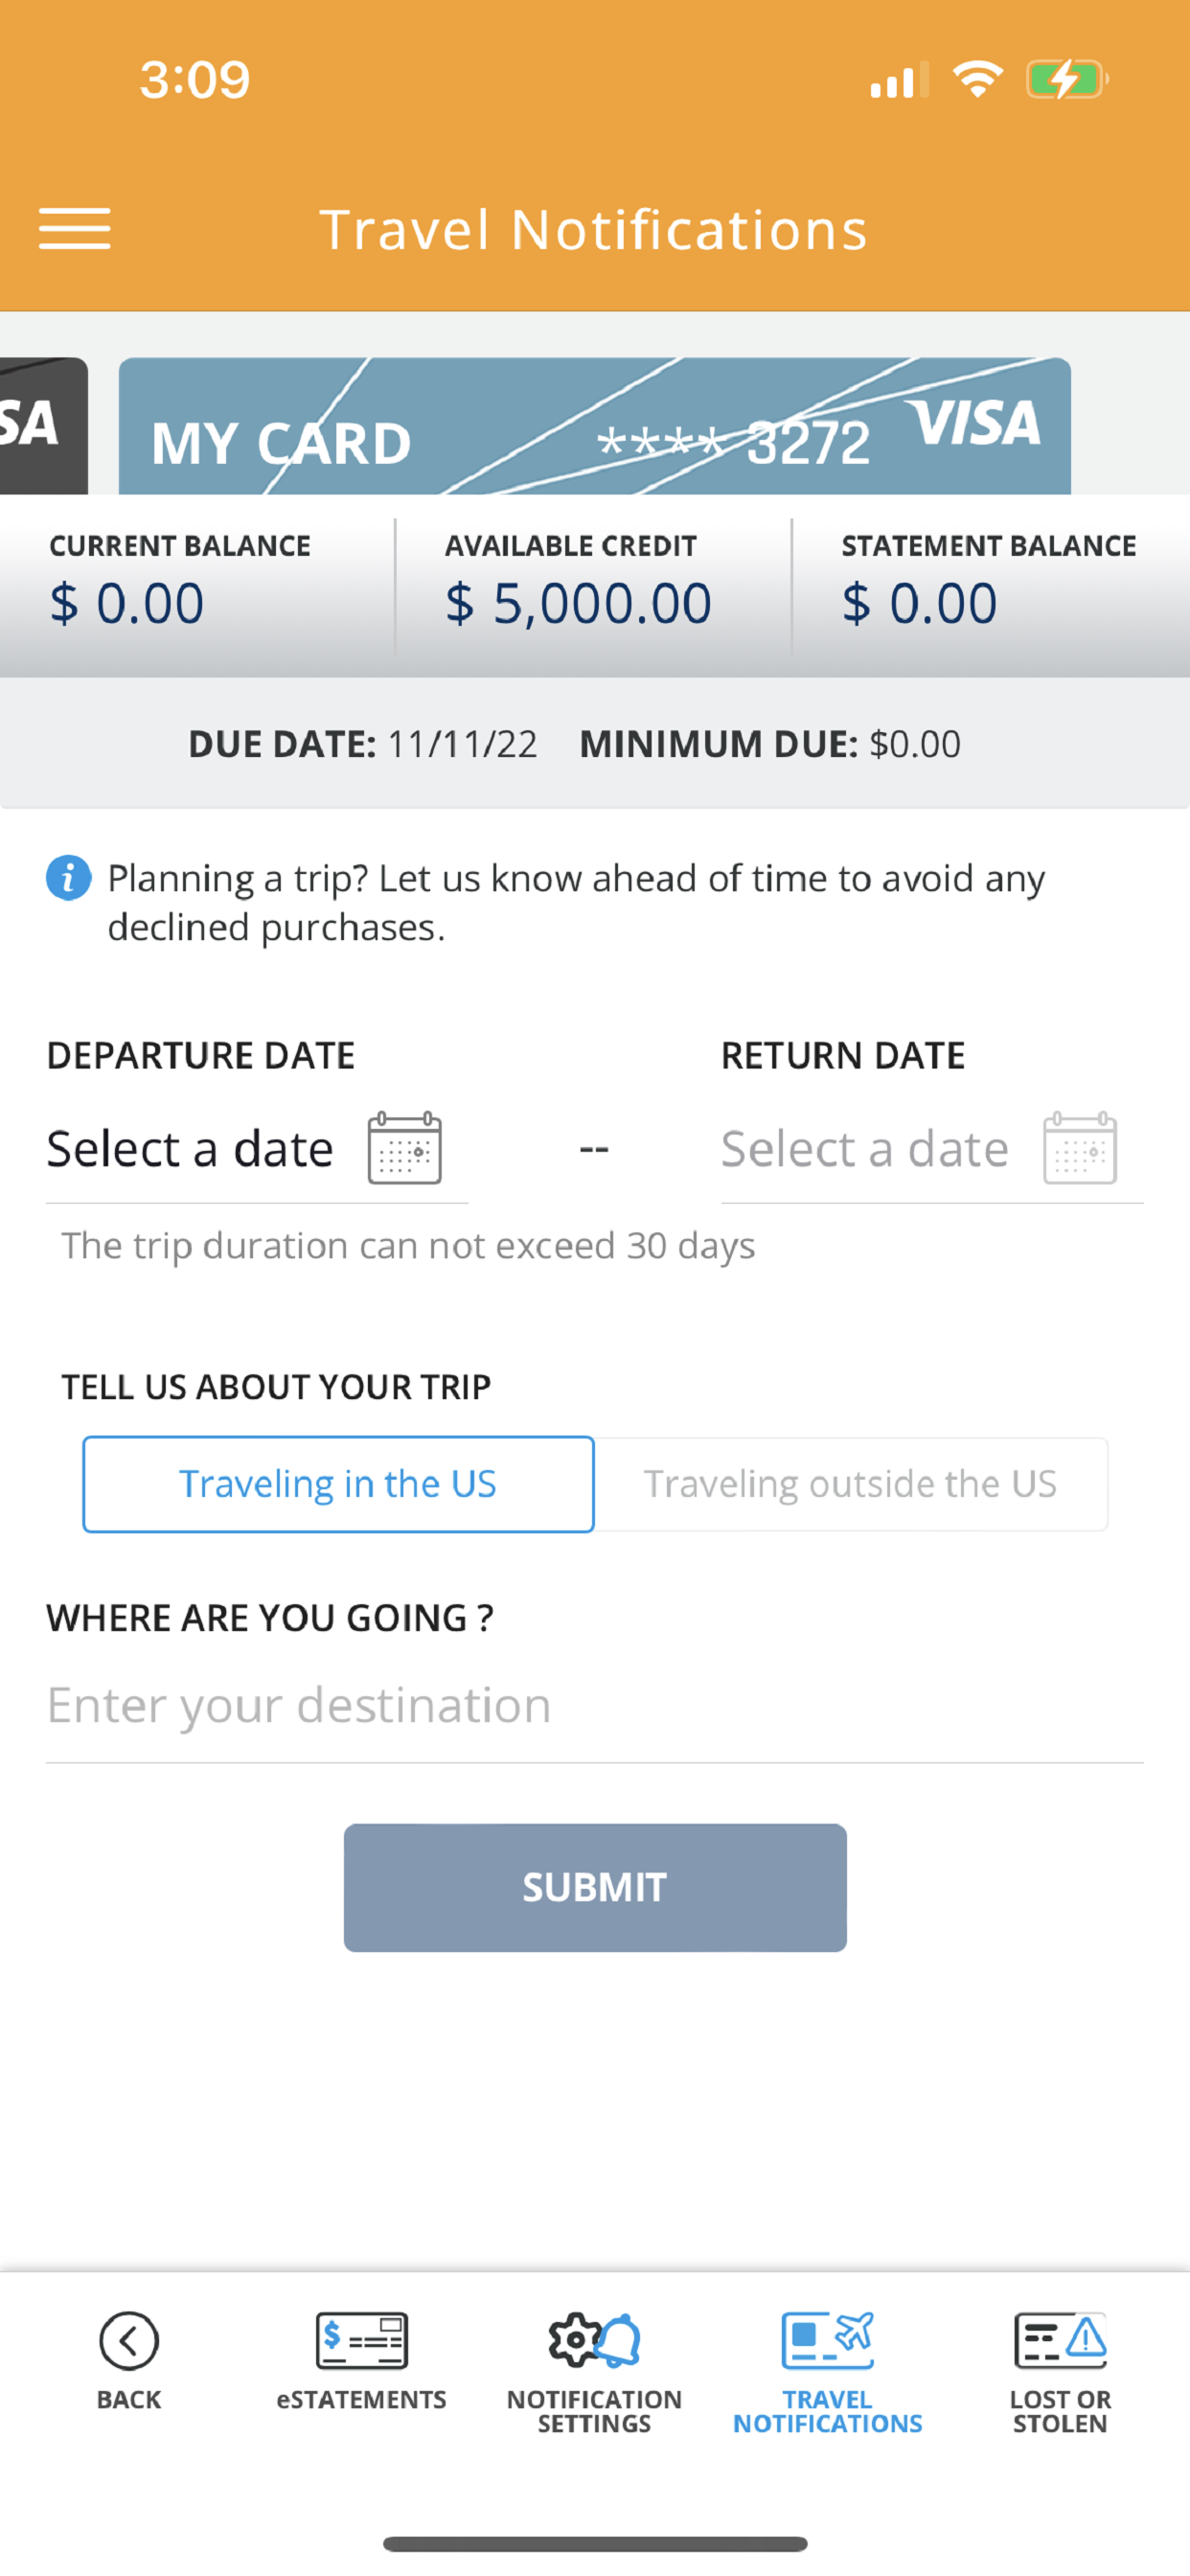
Task: Tap the Current Balance amount
Action: pos(127,603)
